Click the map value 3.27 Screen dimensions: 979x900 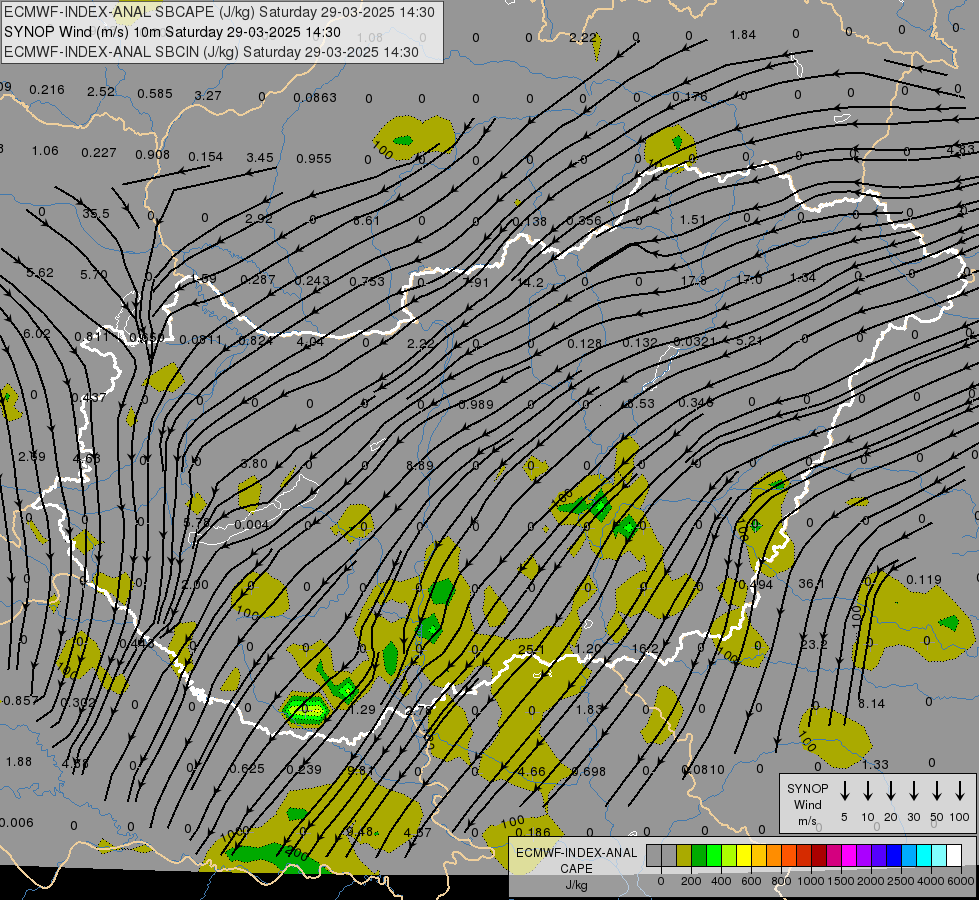(208, 96)
